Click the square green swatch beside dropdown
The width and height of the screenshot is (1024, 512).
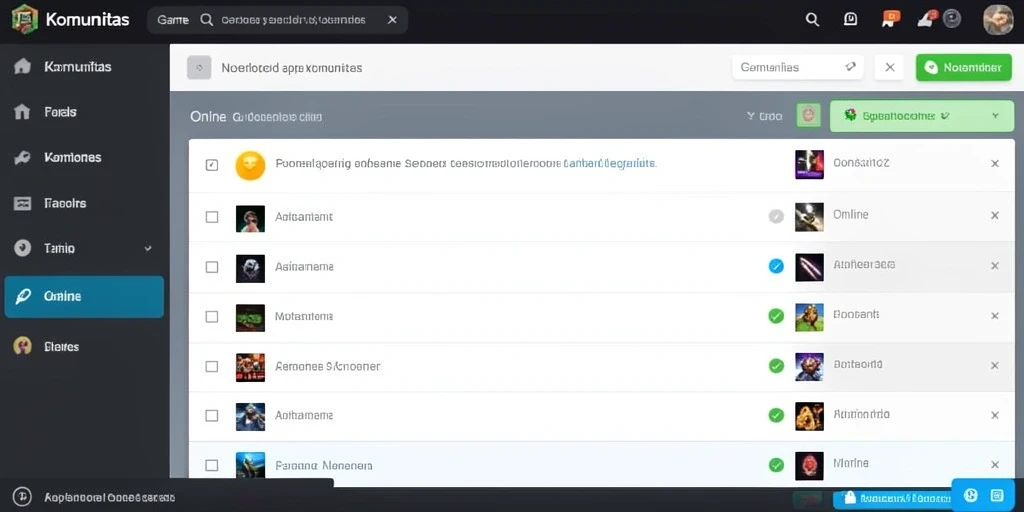(x=808, y=116)
